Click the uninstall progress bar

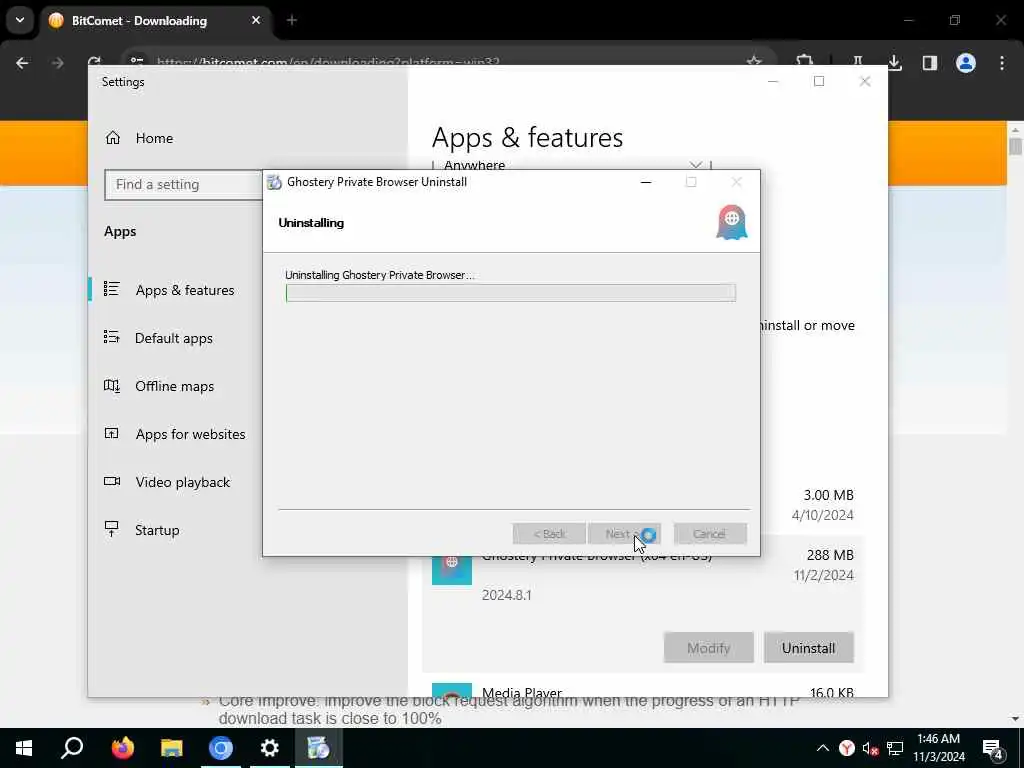pos(511,293)
